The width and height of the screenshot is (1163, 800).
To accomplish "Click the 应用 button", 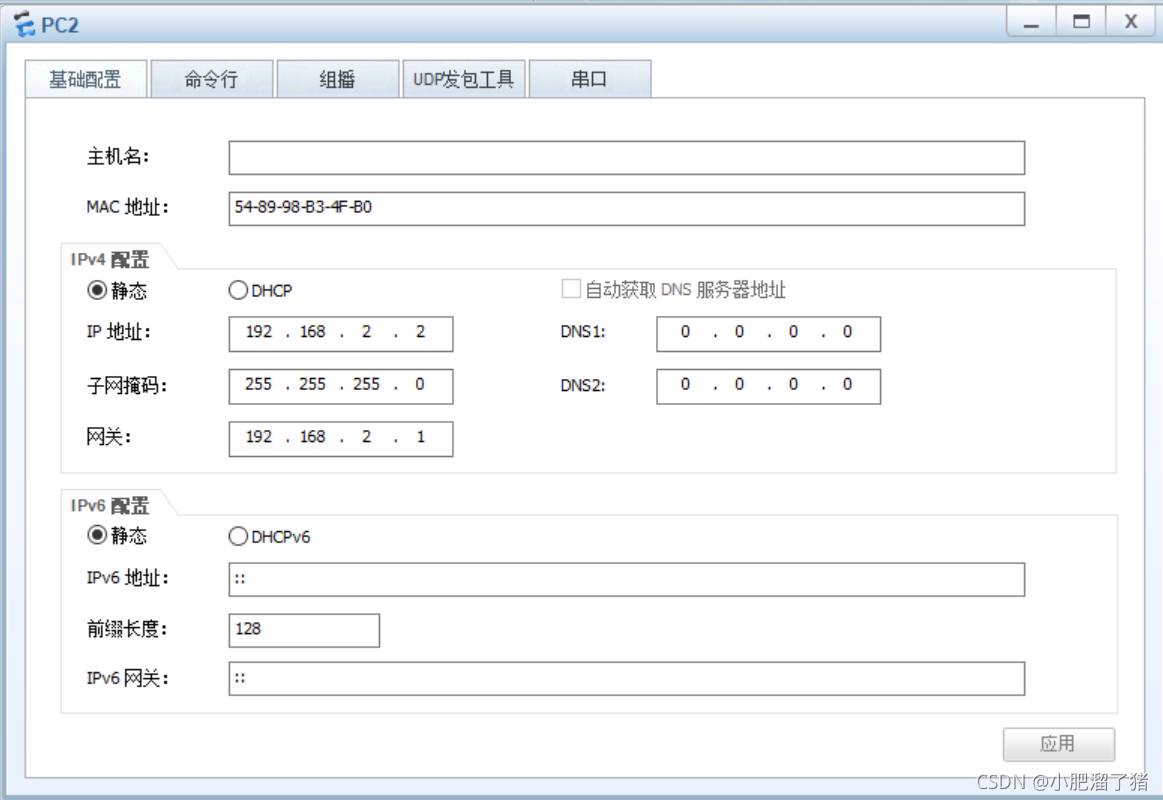I will point(1058,744).
